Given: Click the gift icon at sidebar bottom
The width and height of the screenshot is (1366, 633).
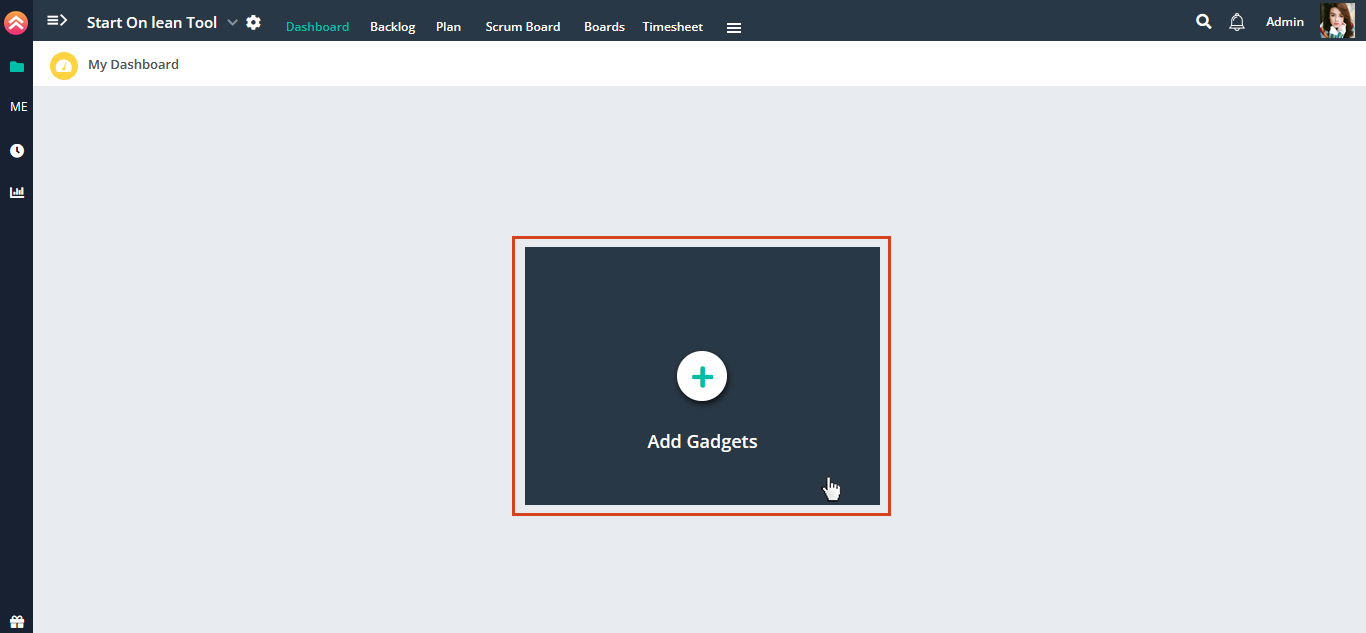Looking at the screenshot, I should tap(17, 622).
